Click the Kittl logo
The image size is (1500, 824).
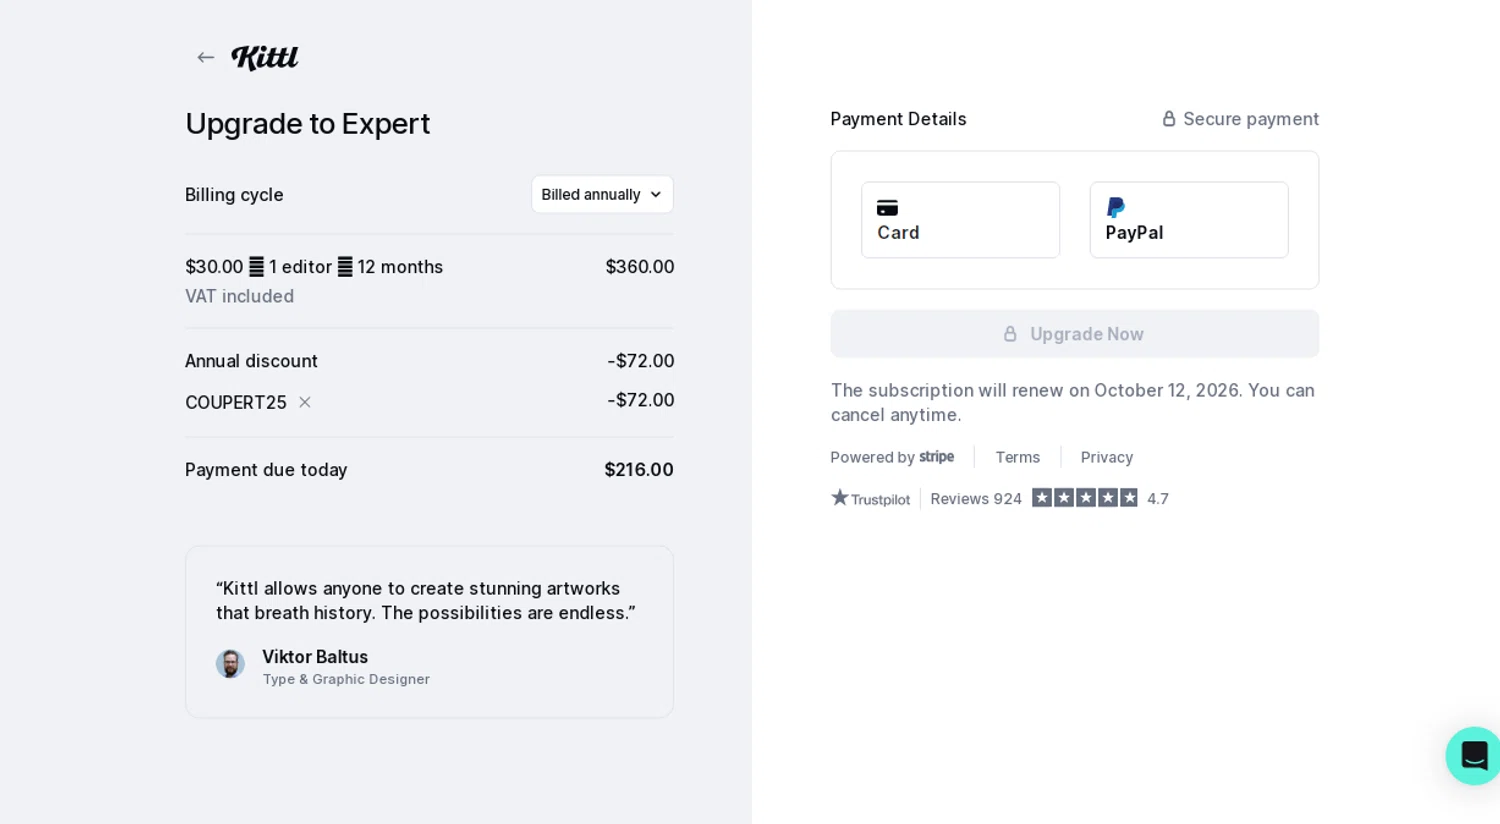265,58
